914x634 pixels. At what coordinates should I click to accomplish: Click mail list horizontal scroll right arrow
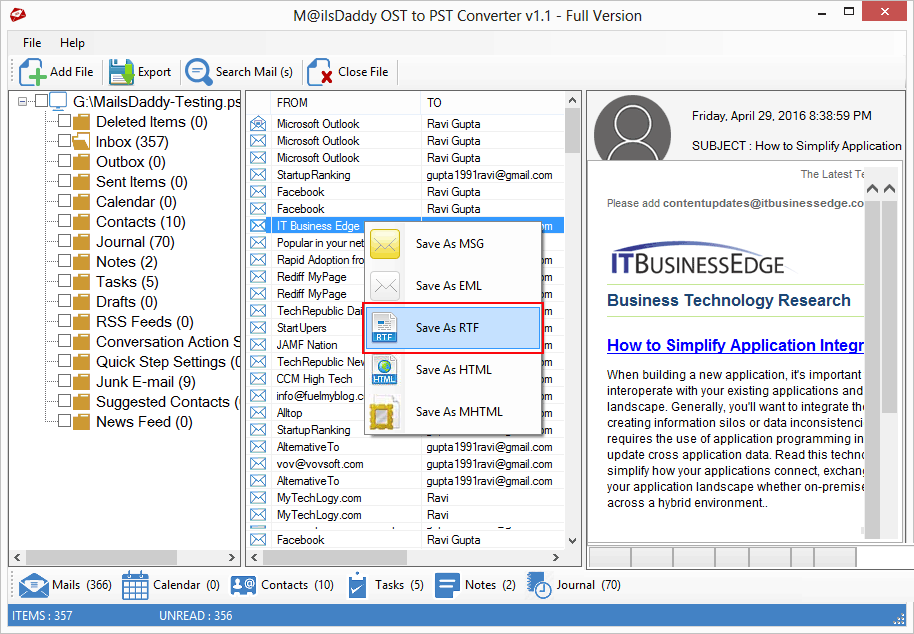(556, 557)
